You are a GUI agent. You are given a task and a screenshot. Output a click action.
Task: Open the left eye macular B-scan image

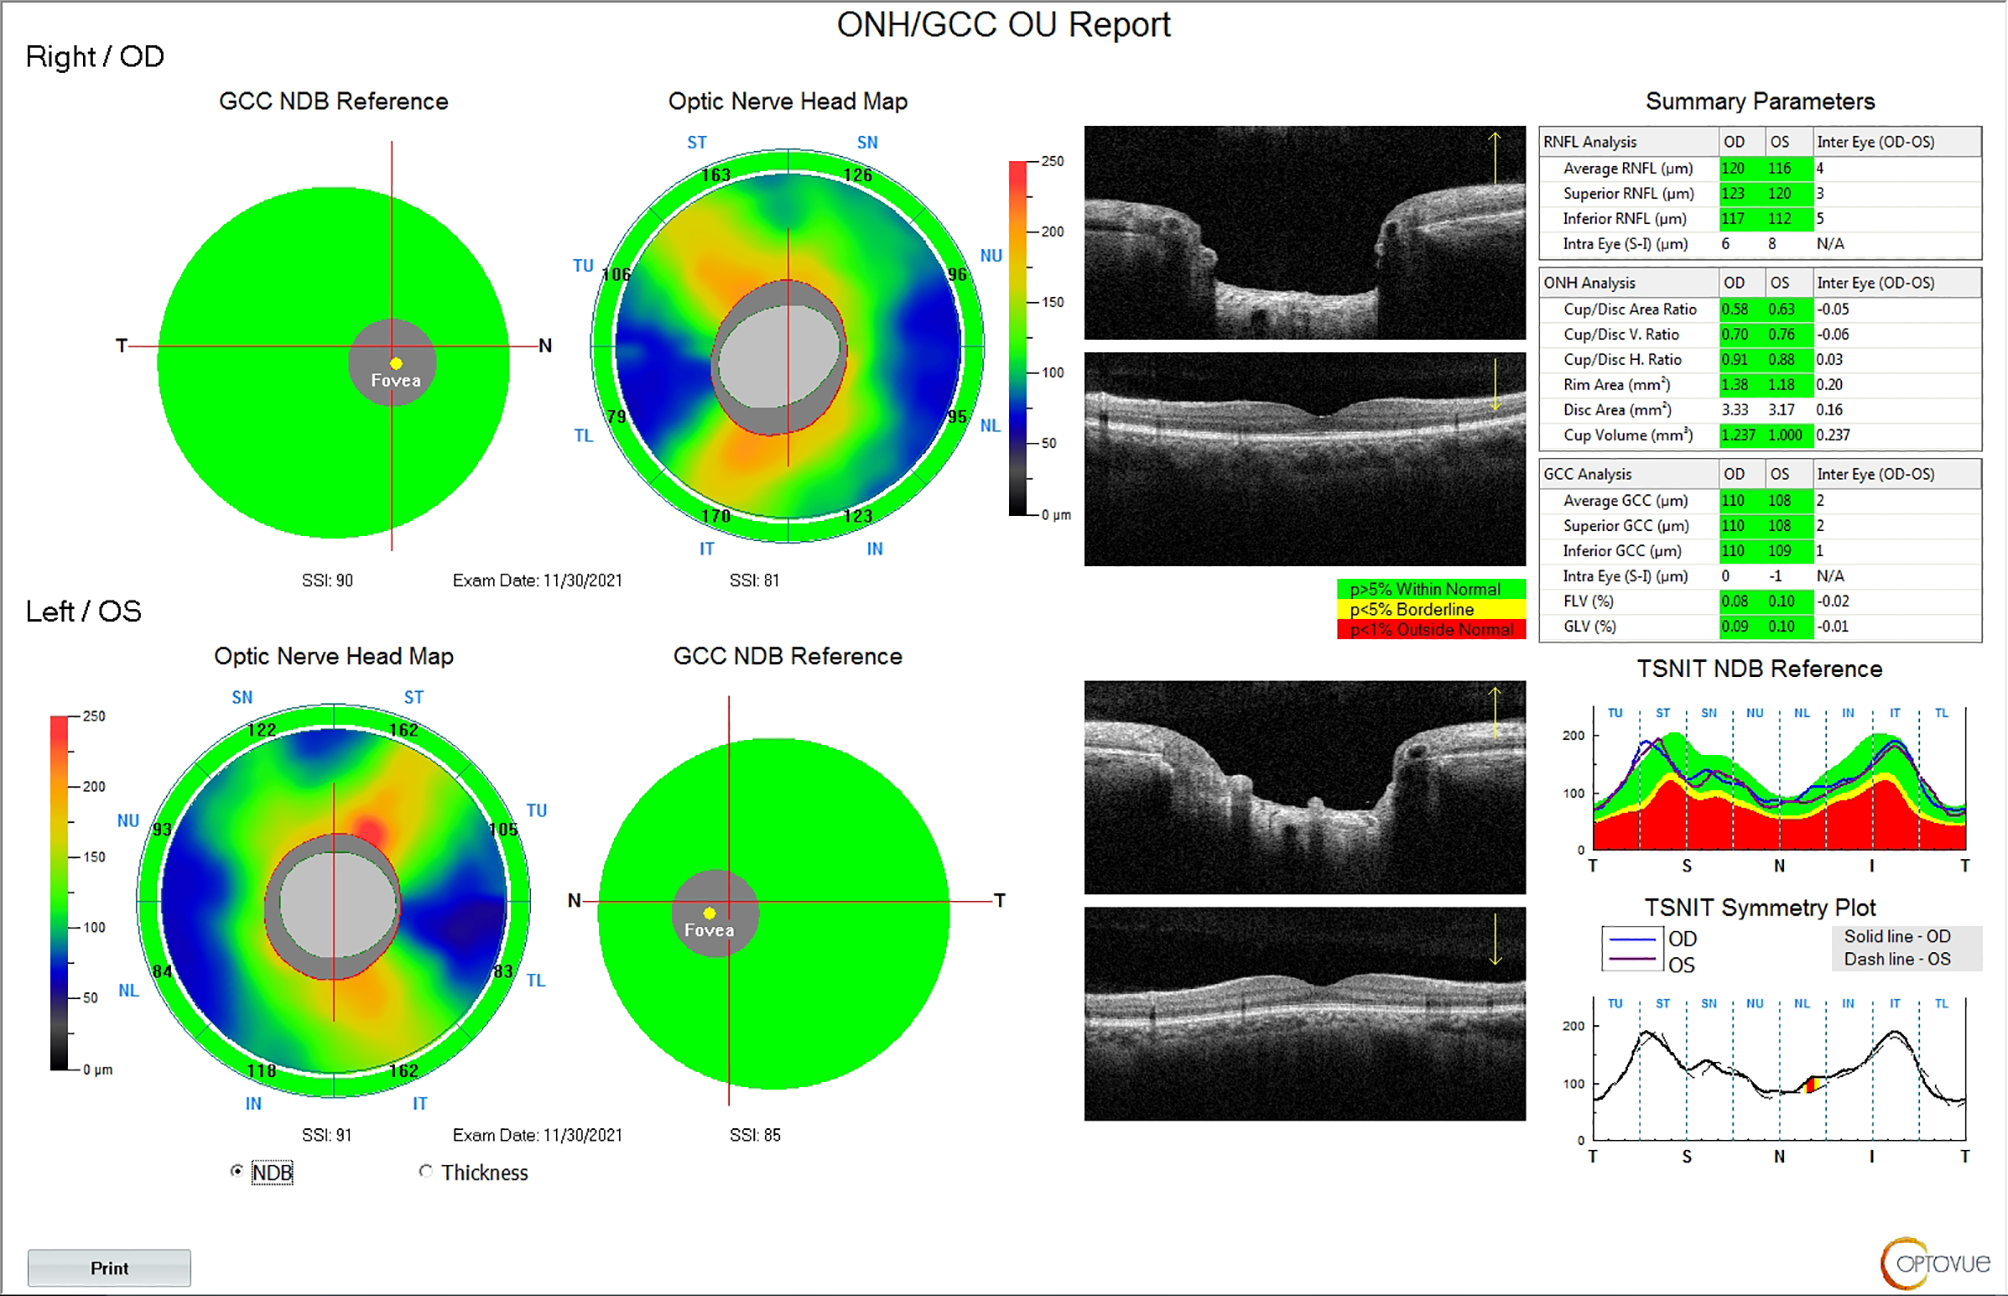click(1305, 1014)
